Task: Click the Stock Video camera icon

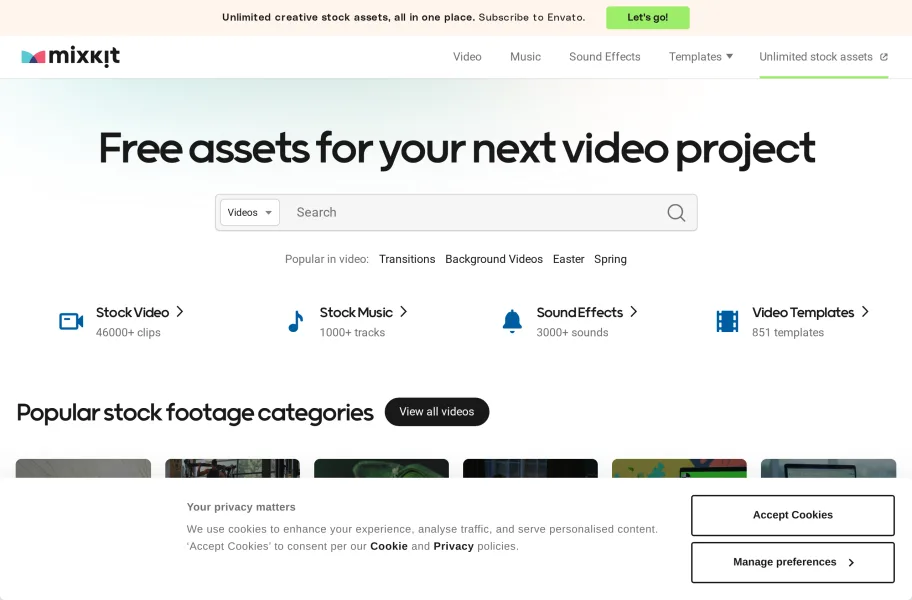Action: [x=71, y=321]
